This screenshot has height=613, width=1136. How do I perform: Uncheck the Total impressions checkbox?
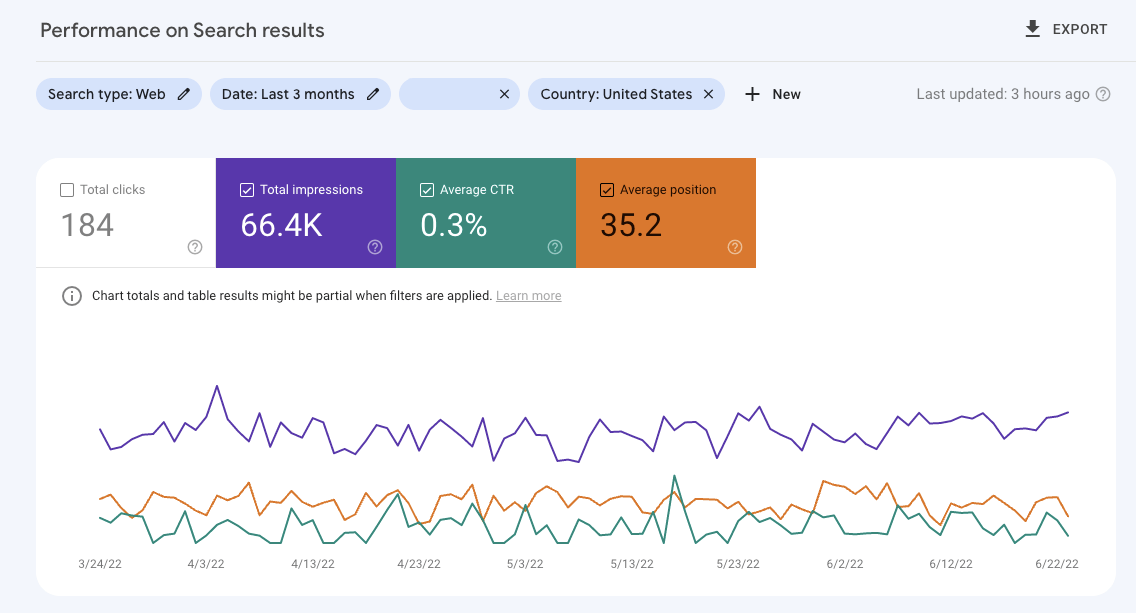(245, 189)
